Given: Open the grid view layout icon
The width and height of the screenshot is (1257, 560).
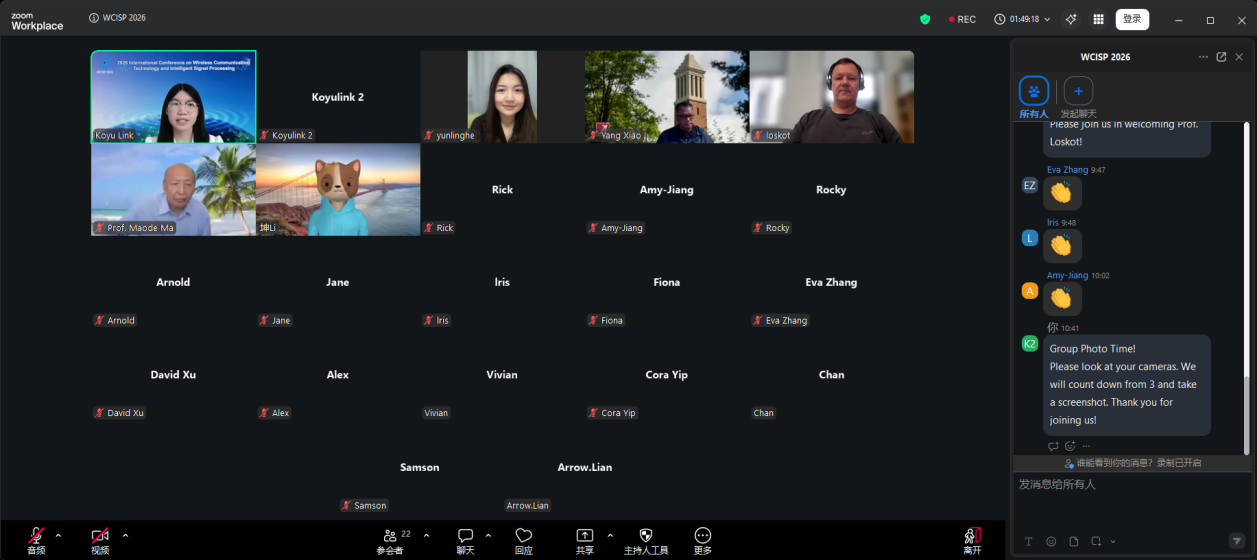Looking at the screenshot, I should coord(1098,19).
